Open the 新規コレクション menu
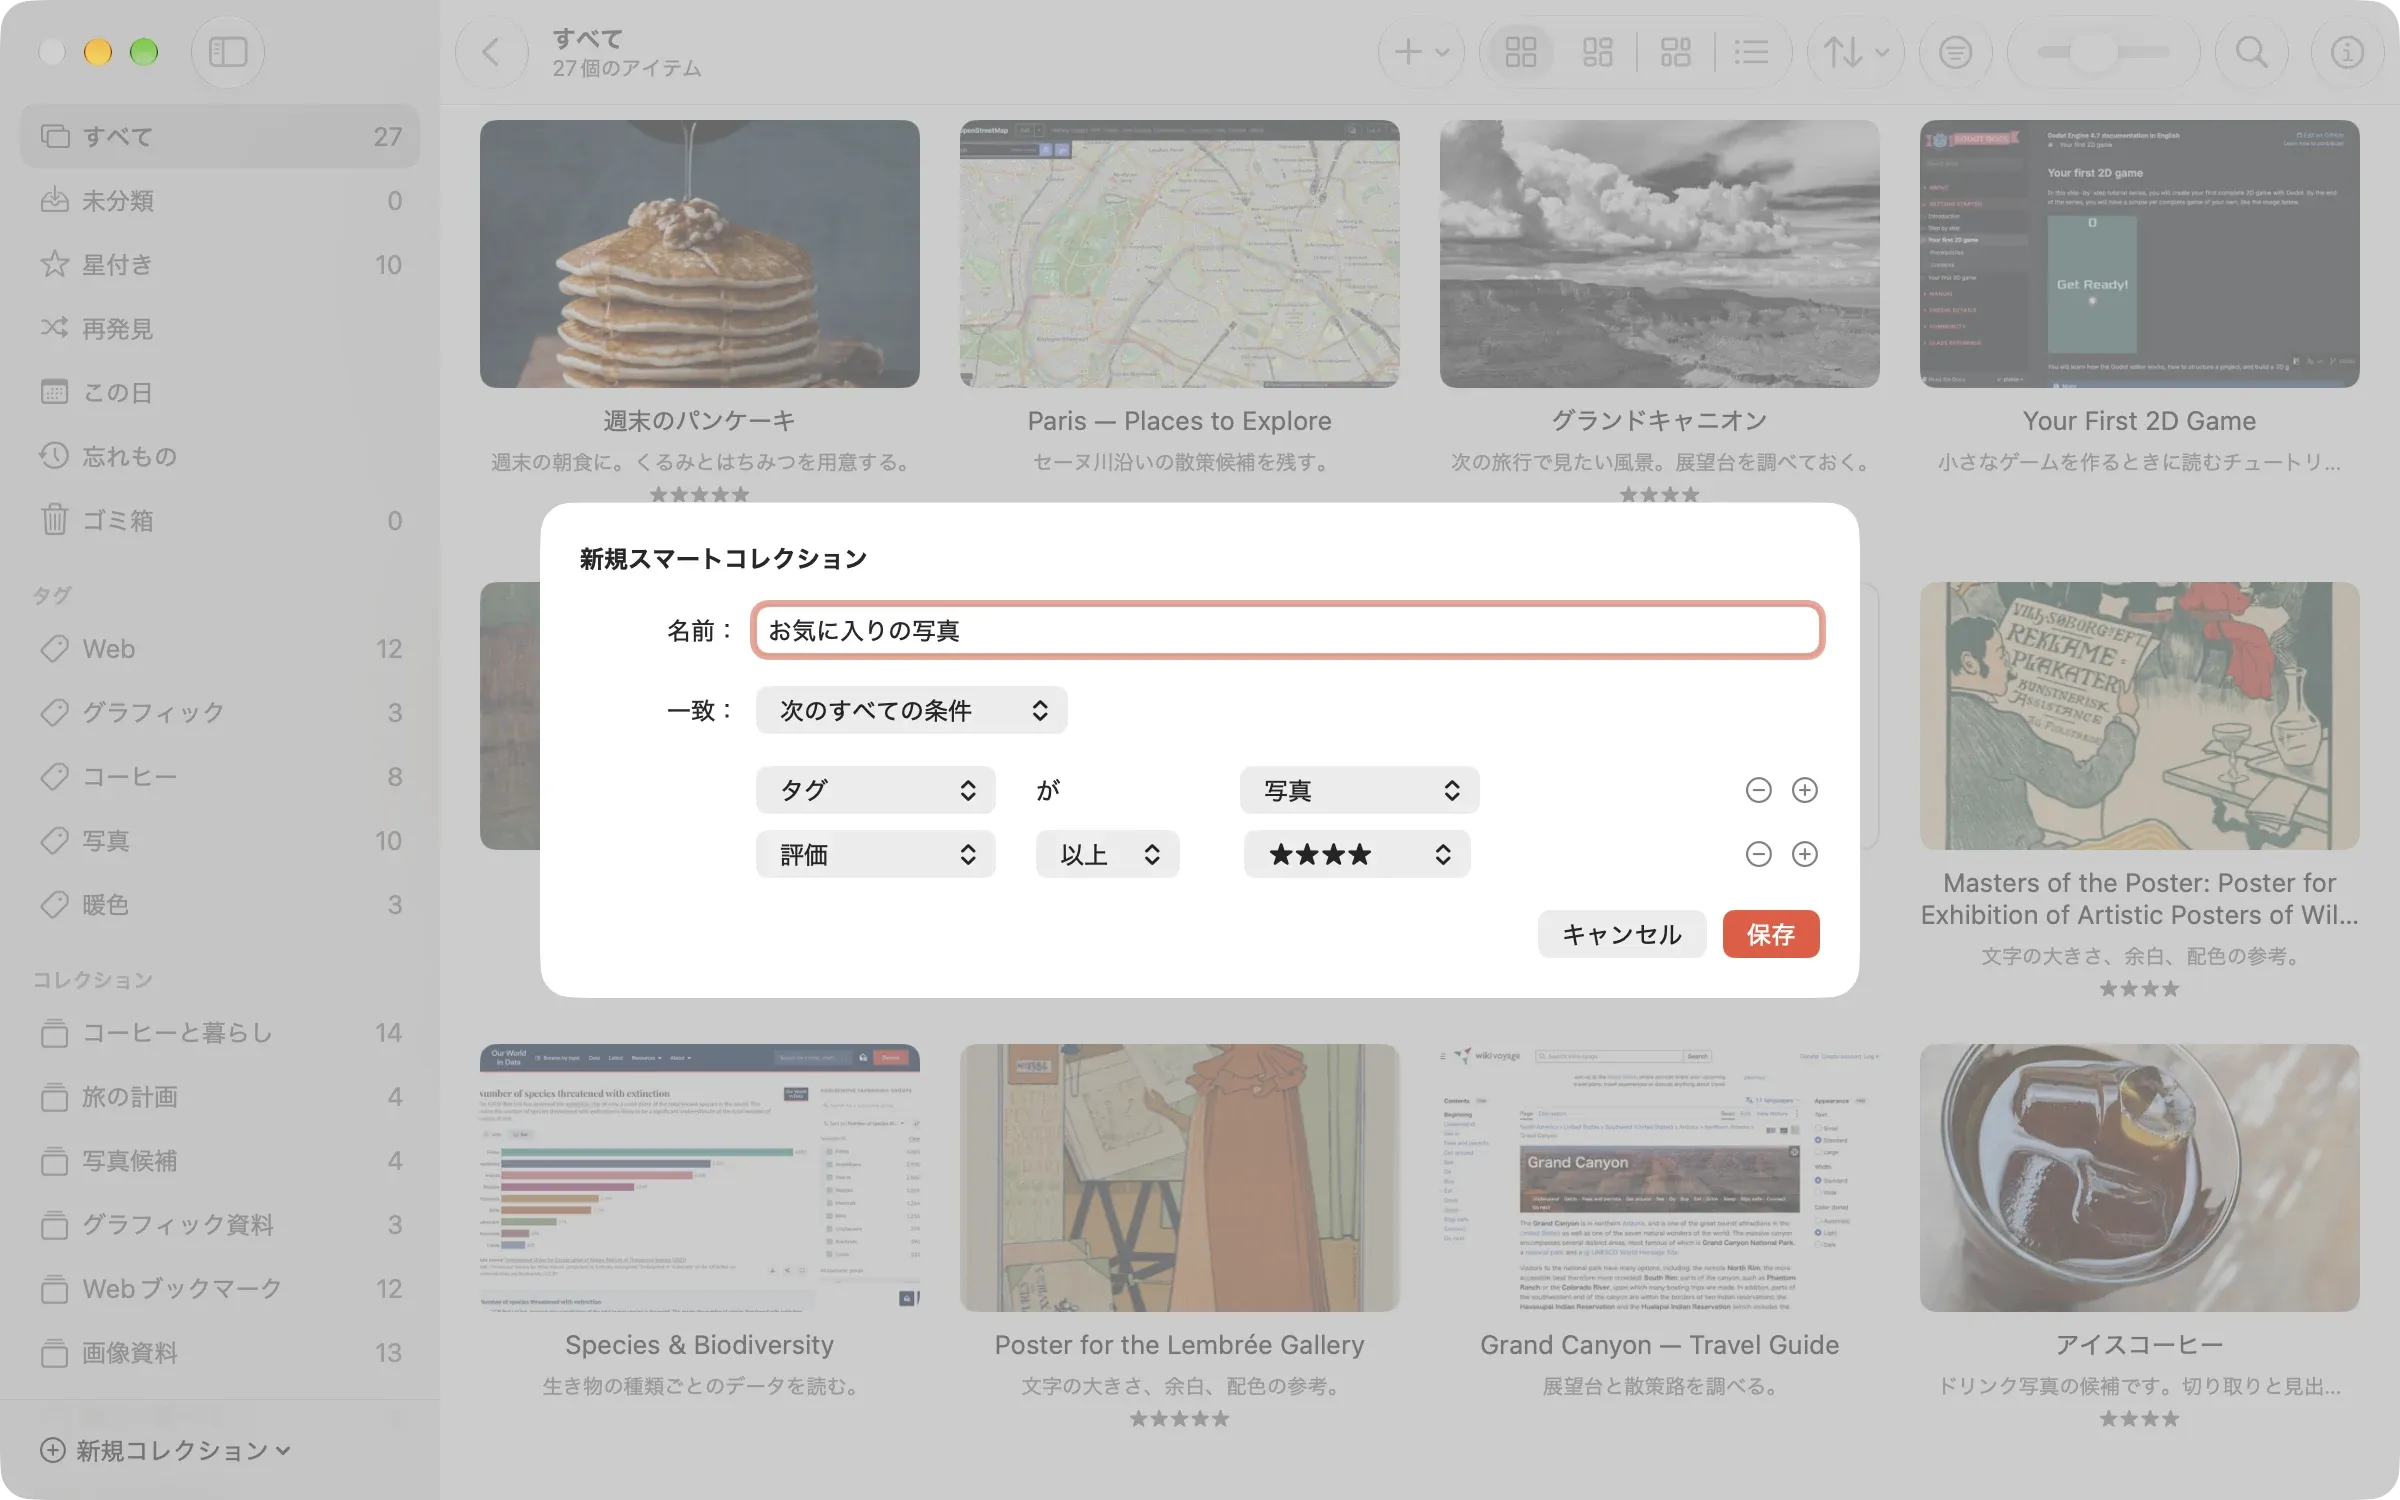Screen dimensions: 2400x1500 click(x=165, y=1450)
